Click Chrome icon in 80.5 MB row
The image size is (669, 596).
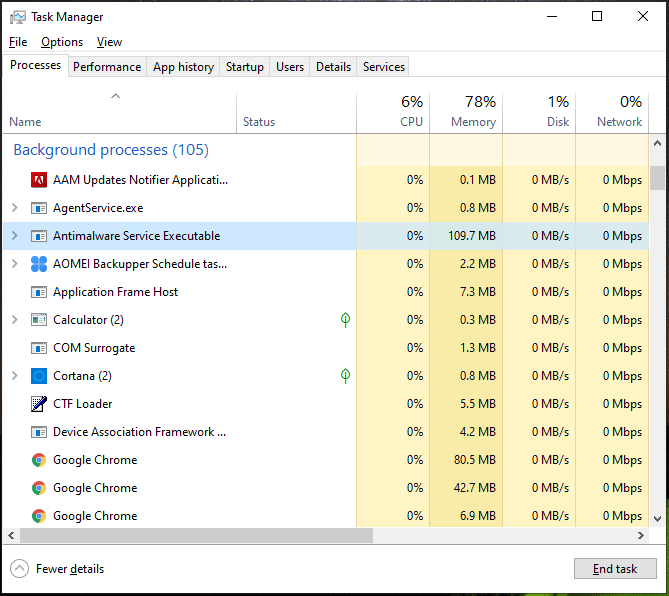(x=39, y=460)
